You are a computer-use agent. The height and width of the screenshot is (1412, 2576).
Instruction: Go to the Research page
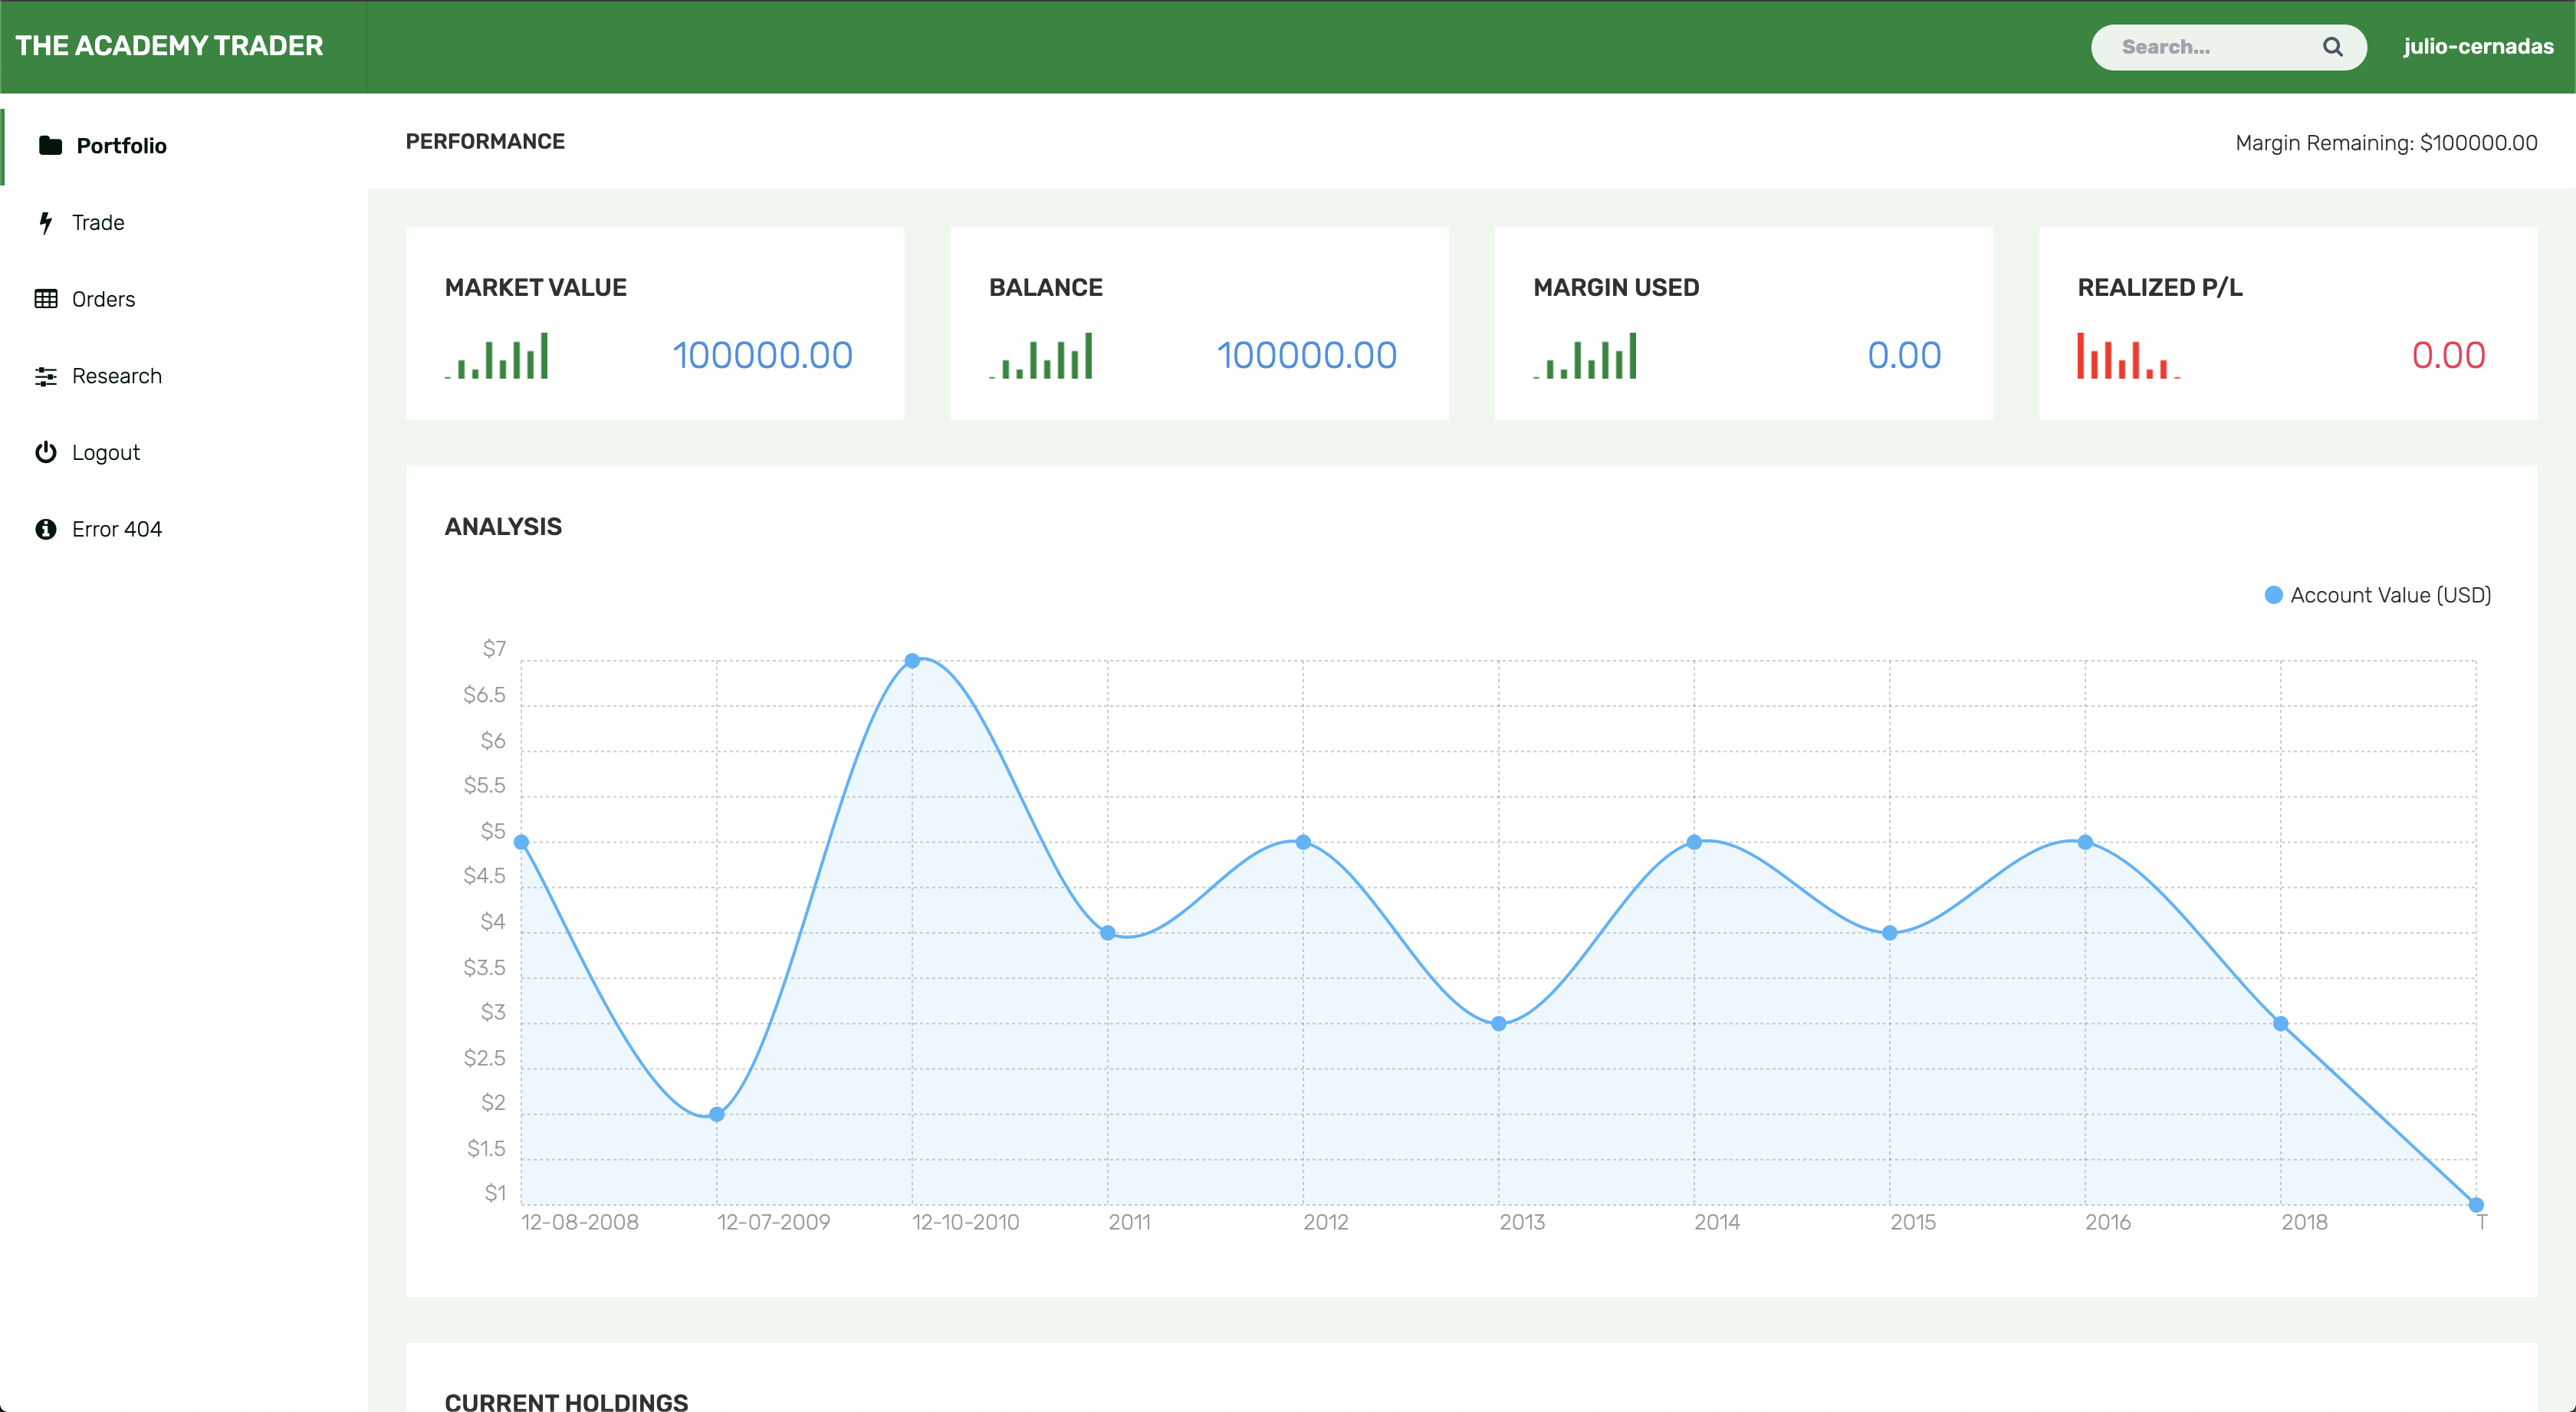(116, 376)
